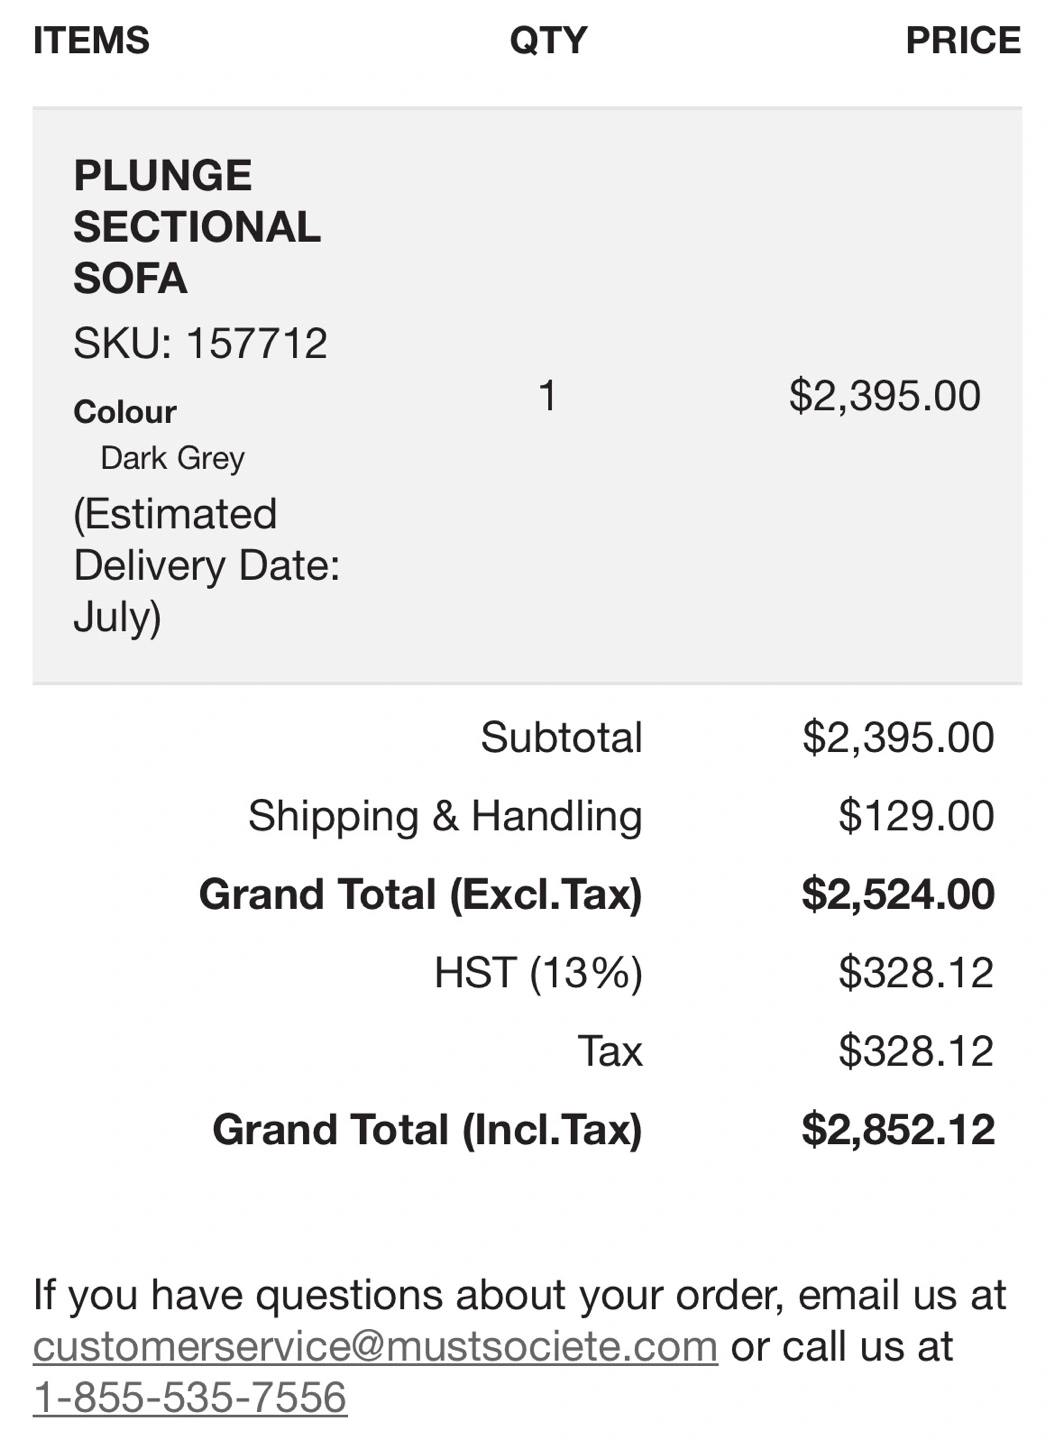Click the sofa item price in the PRICE column
1055x1440 pixels.
pos(884,396)
